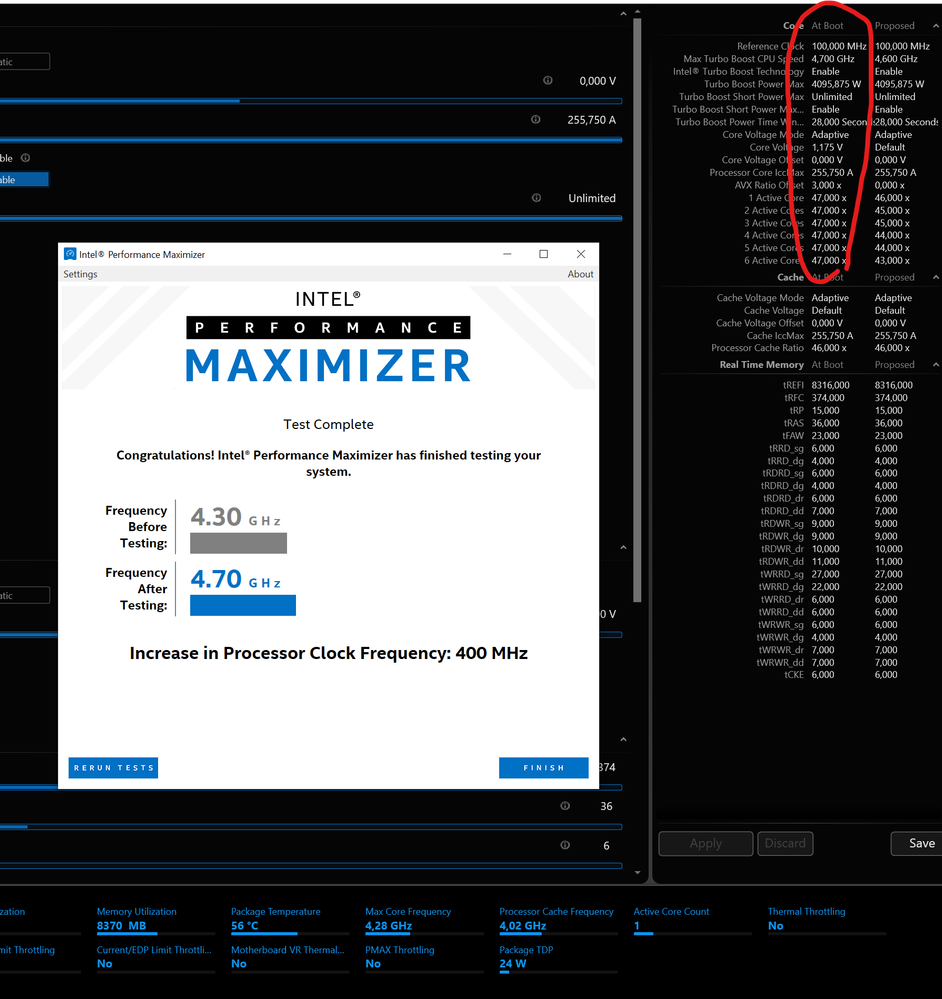Click the Package TDP 24 W monitor
Screen dimensions: 942x999
click(x=559, y=958)
